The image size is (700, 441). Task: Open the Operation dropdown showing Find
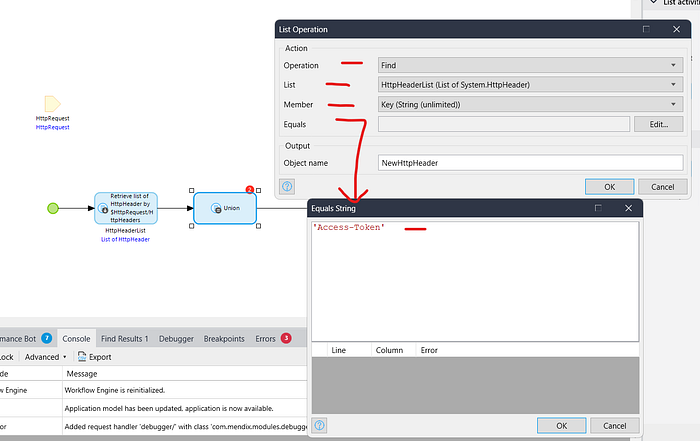coord(529,65)
